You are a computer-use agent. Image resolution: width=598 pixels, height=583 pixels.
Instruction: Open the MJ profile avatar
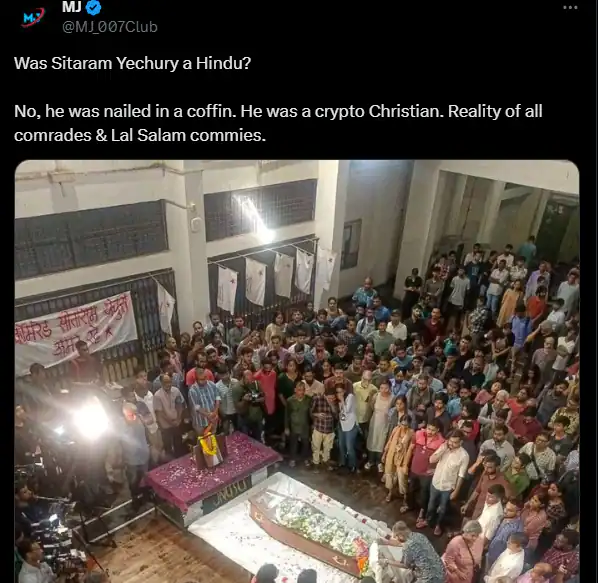[x=34, y=17]
